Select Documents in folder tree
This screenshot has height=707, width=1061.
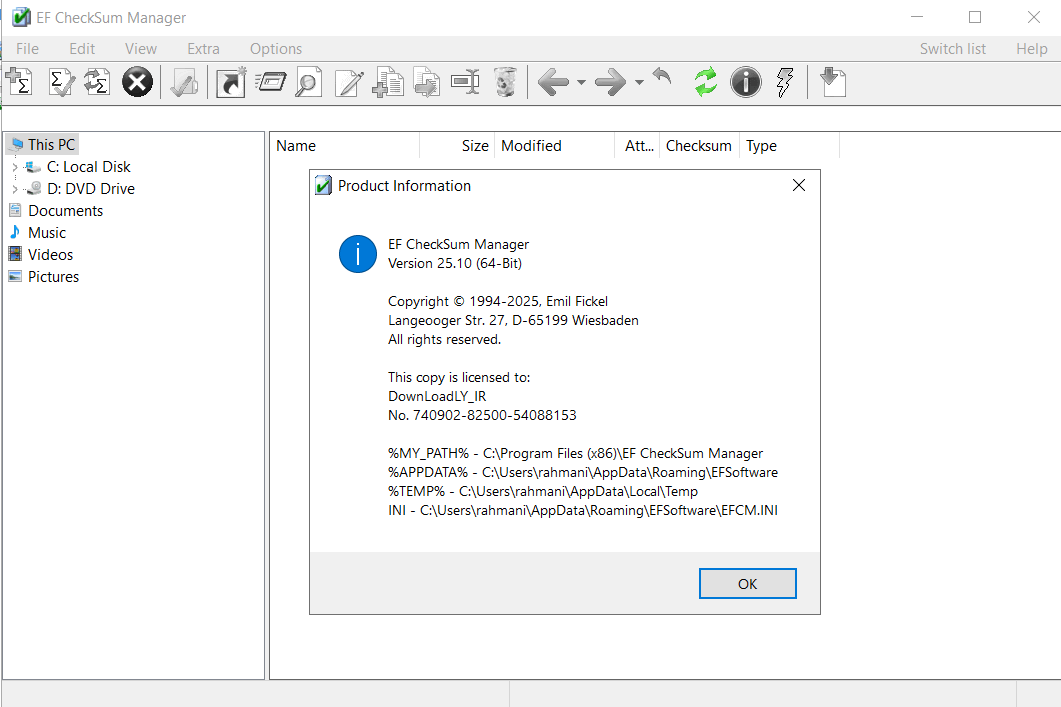point(66,211)
